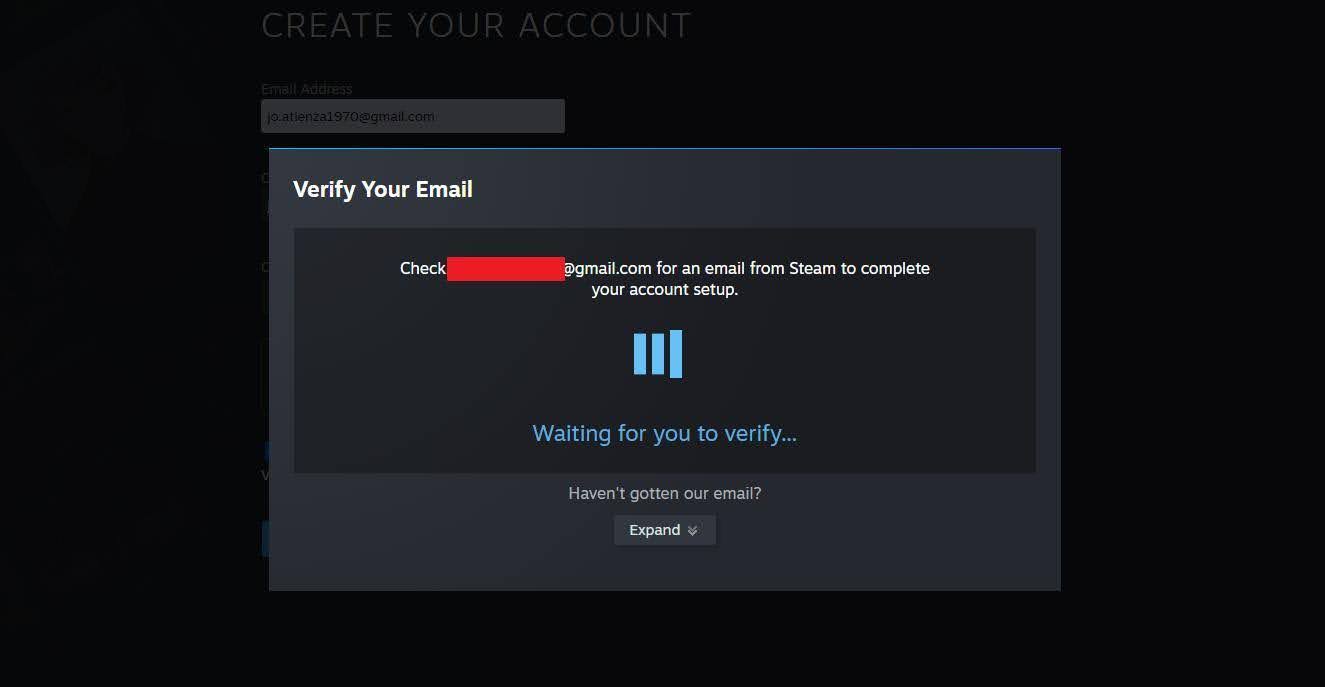This screenshot has width=1325, height=687.
Task: Click 'Haven't gotten our email?' text
Action: (x=665, y=493)
